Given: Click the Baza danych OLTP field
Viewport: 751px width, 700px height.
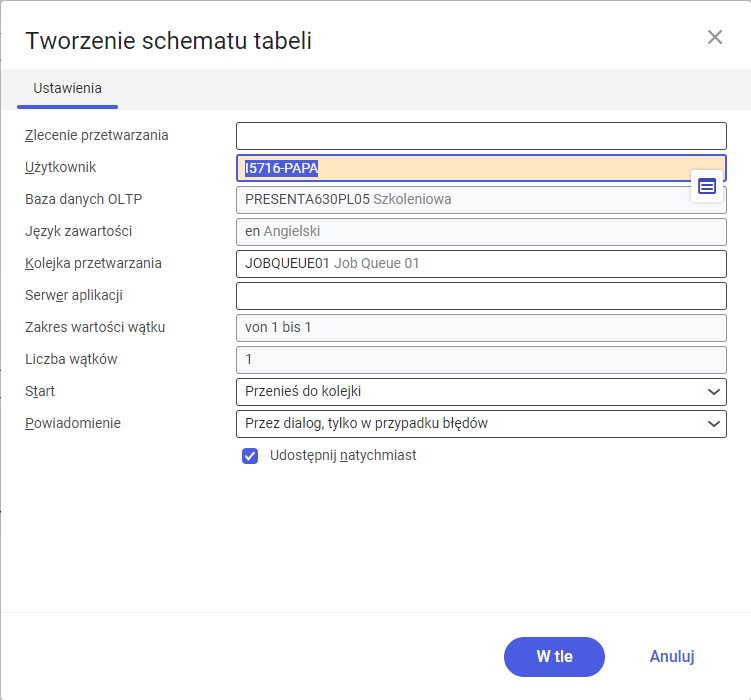Looking at the screenshot, I should click(x=481, y=200).
